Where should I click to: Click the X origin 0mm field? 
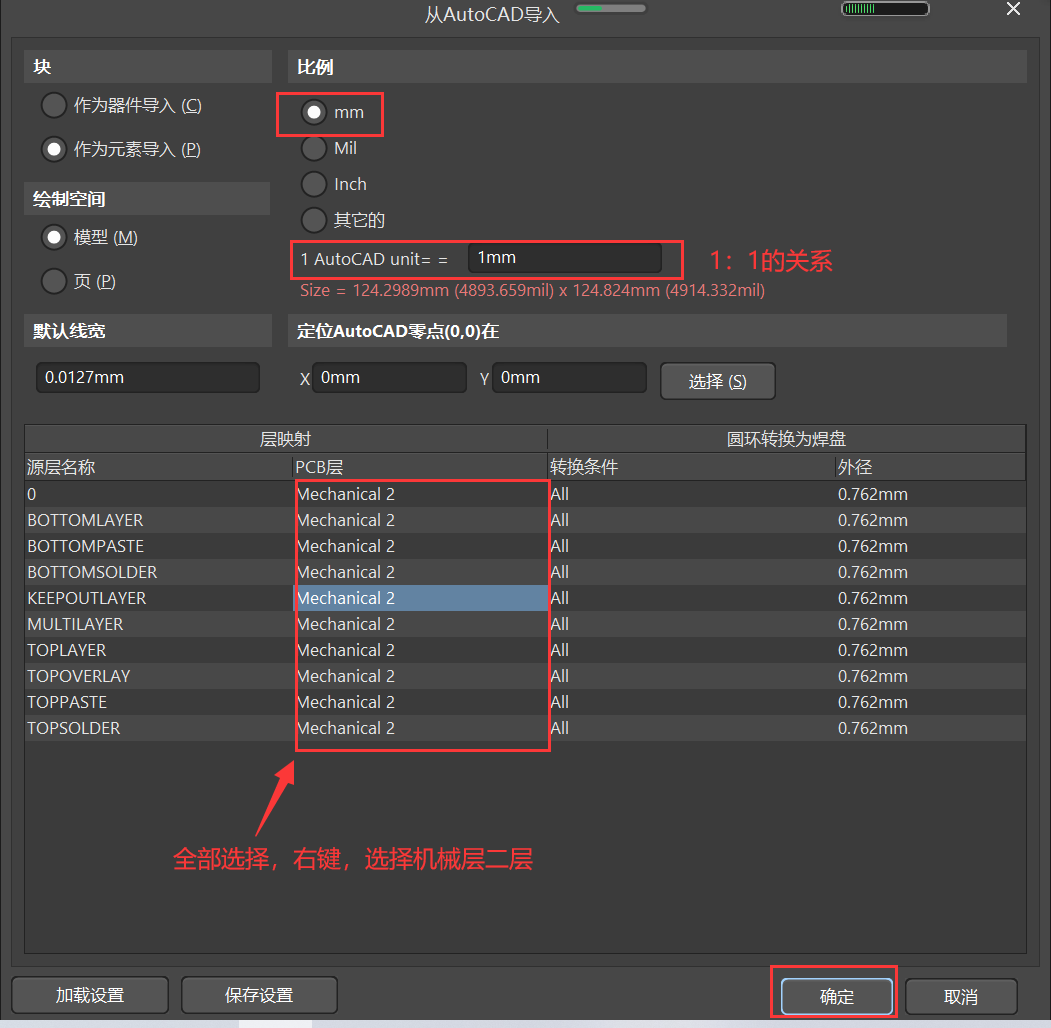389,377
